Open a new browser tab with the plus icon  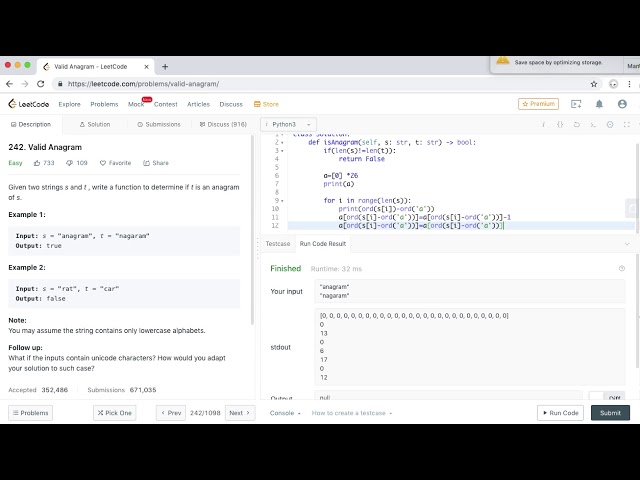pyautogui.click(x=165, y=67)
